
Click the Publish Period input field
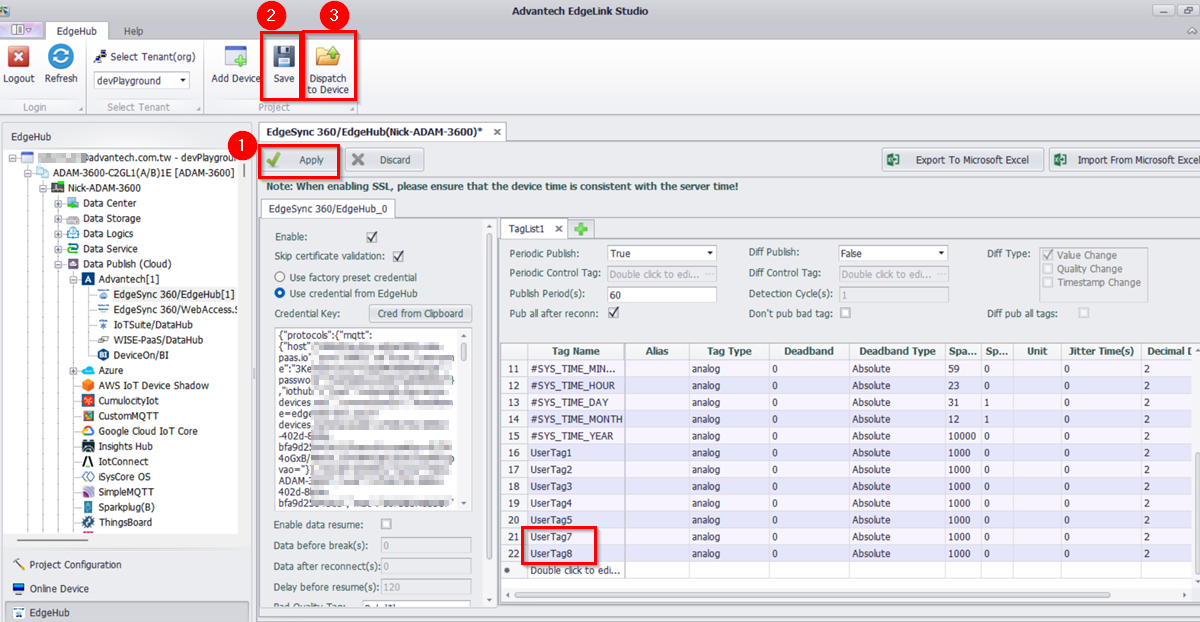click(x=661, y=295)
